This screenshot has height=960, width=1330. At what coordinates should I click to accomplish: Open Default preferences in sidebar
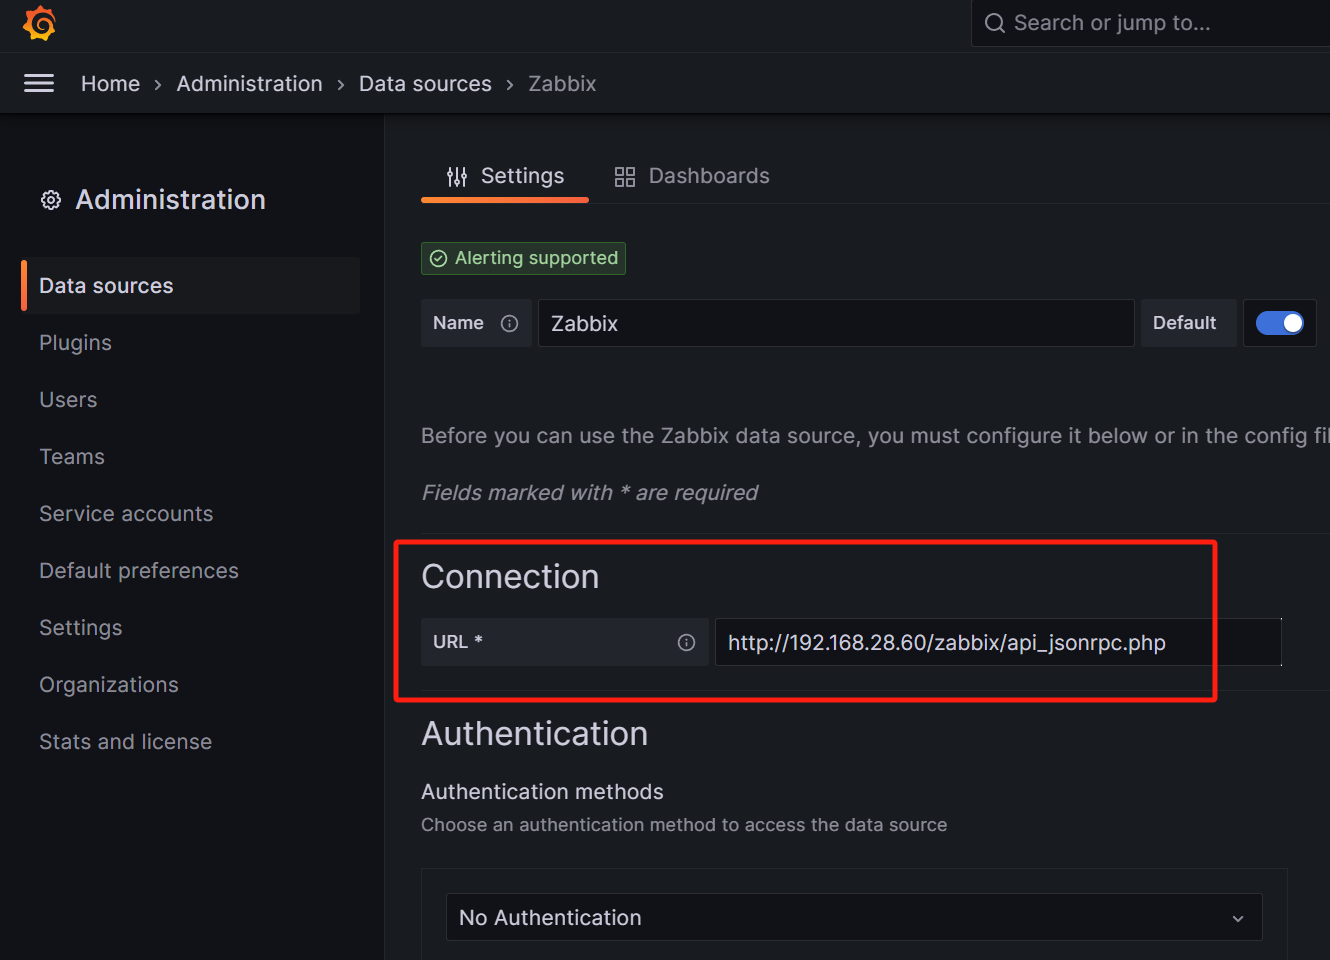[x=139, y=571]
